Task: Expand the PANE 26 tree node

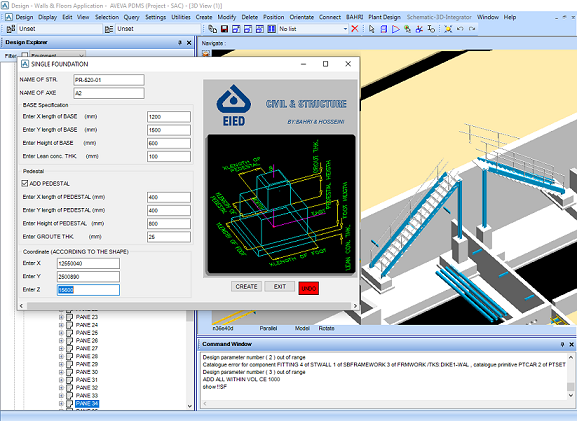Action: click(x=61, y=341)
